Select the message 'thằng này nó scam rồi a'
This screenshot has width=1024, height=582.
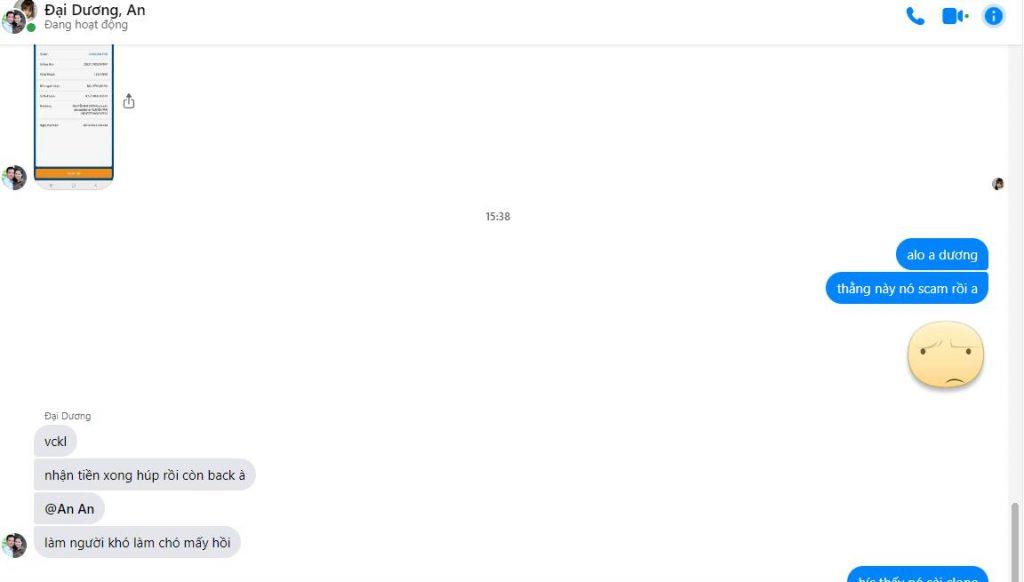(906, 289)
